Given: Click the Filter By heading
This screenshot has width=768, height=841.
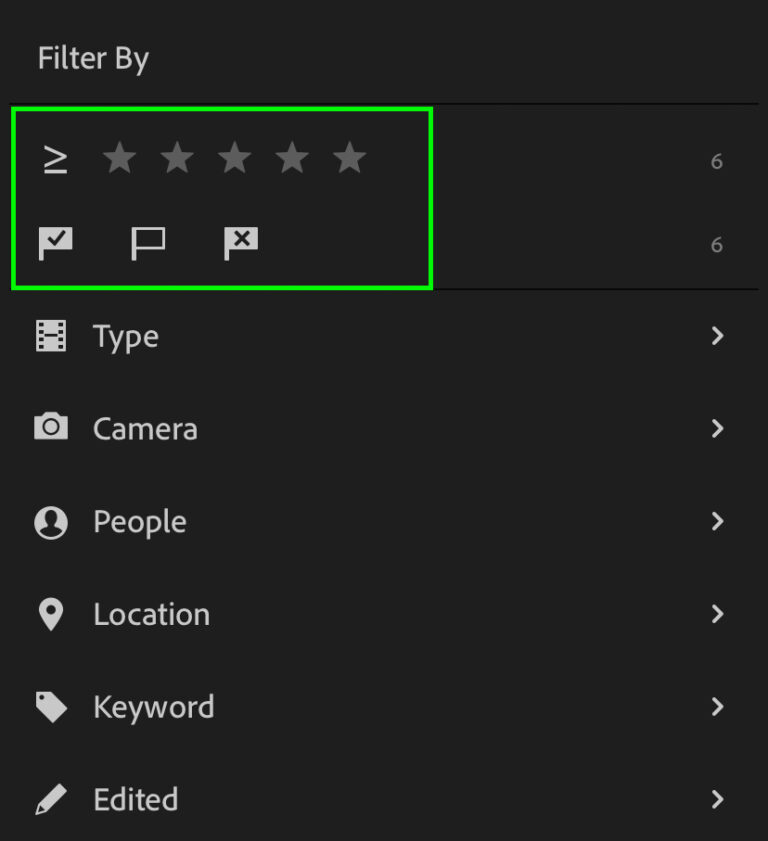Looking at the screenshot, I should 93,58.
